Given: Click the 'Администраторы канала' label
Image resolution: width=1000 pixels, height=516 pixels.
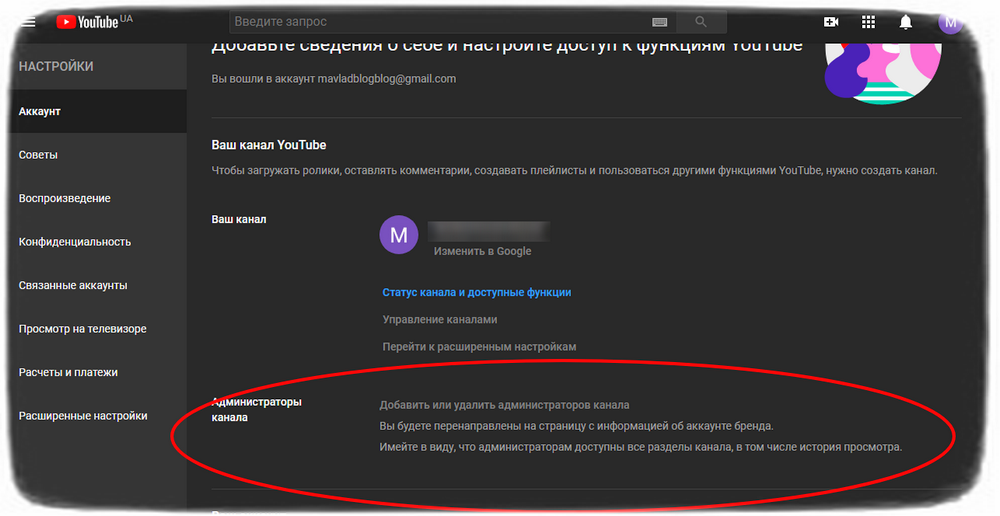Looking at the screenshot, I should click(x=256, y=409).
